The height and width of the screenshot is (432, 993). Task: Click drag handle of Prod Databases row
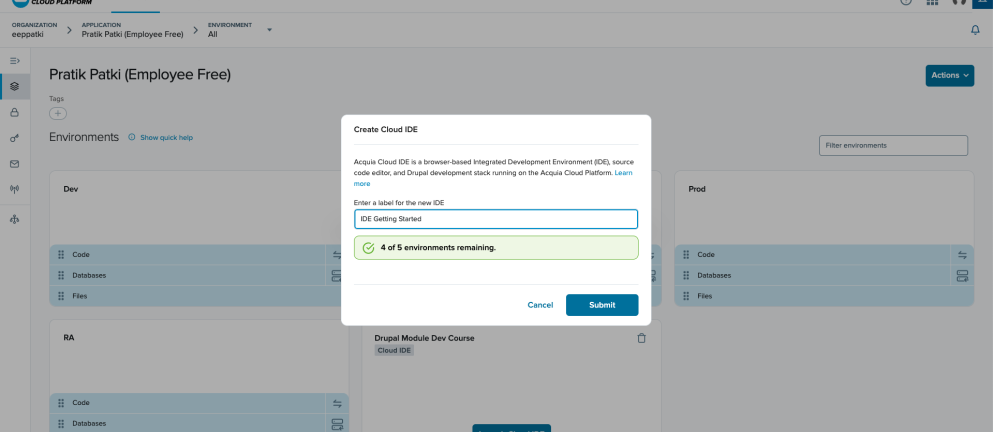pyautogui.click(x=686, y=276)
